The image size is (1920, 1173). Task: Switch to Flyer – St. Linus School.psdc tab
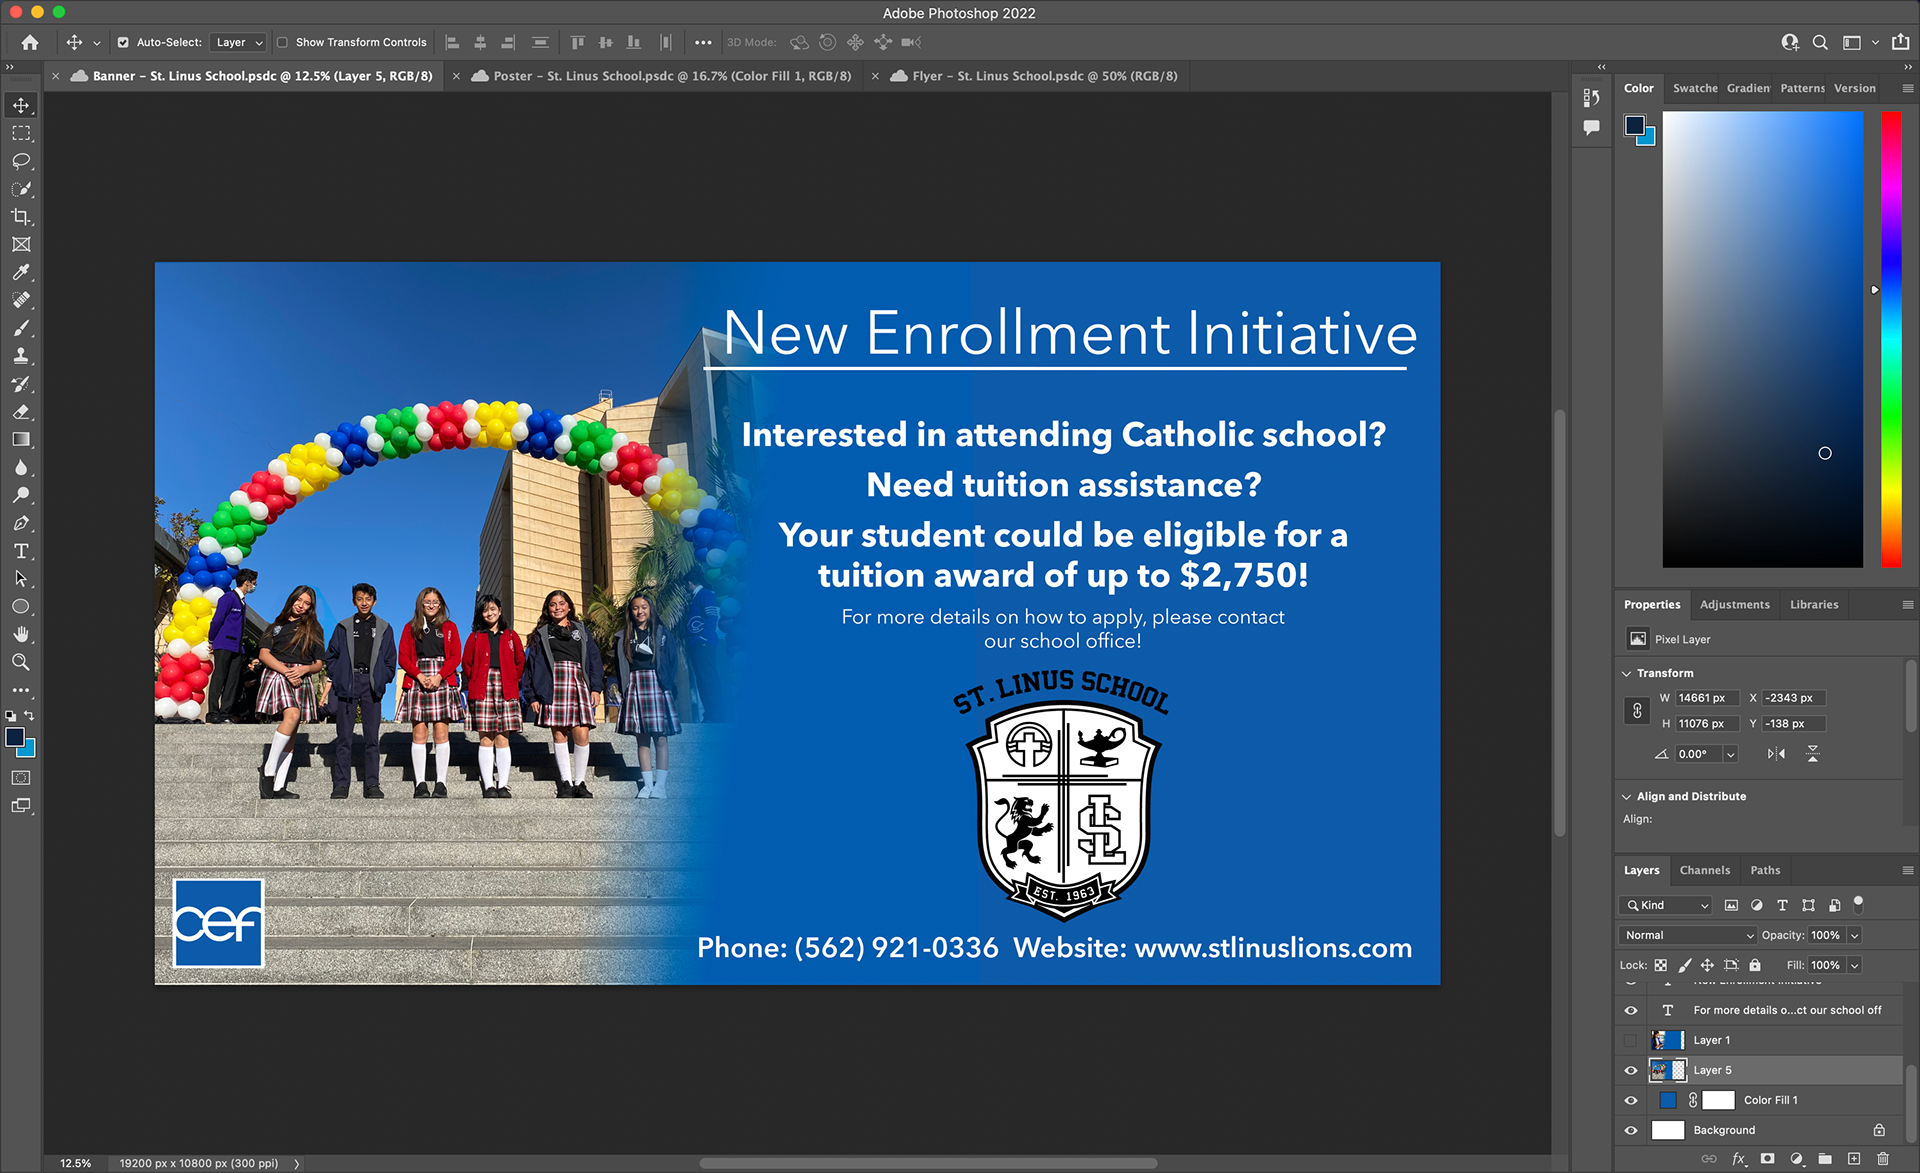point(1044,76)
